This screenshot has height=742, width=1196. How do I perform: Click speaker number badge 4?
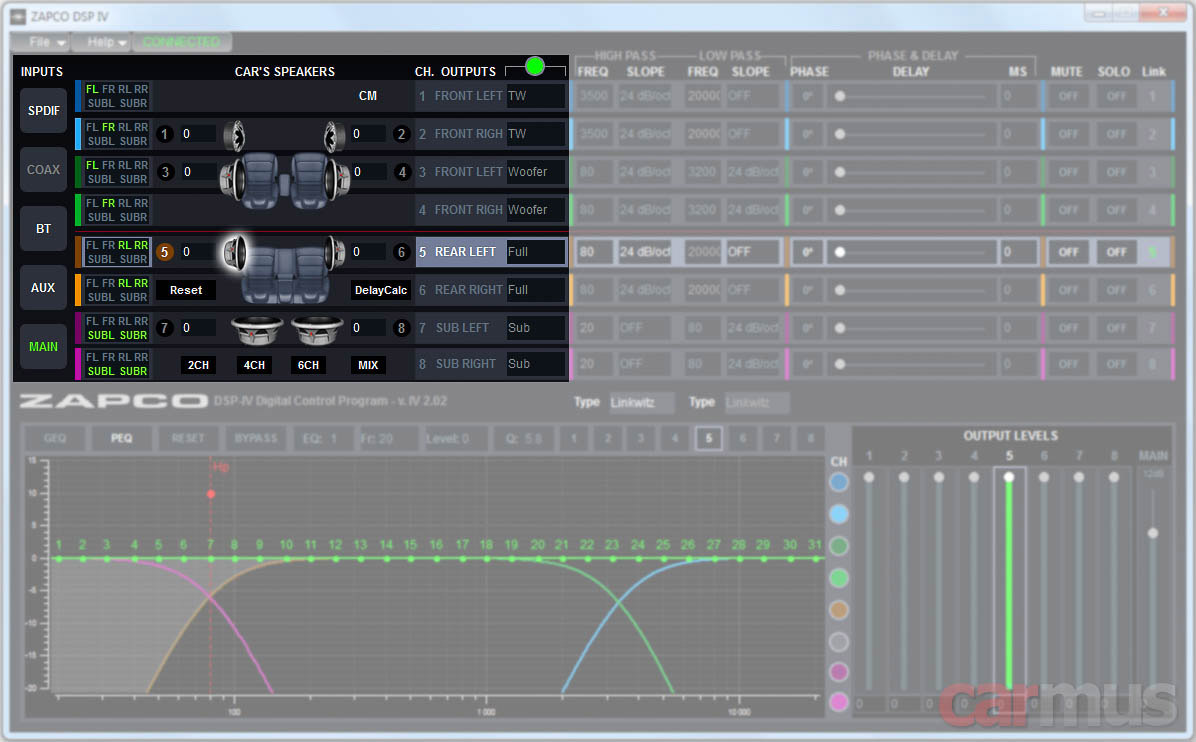click(402, 172)
